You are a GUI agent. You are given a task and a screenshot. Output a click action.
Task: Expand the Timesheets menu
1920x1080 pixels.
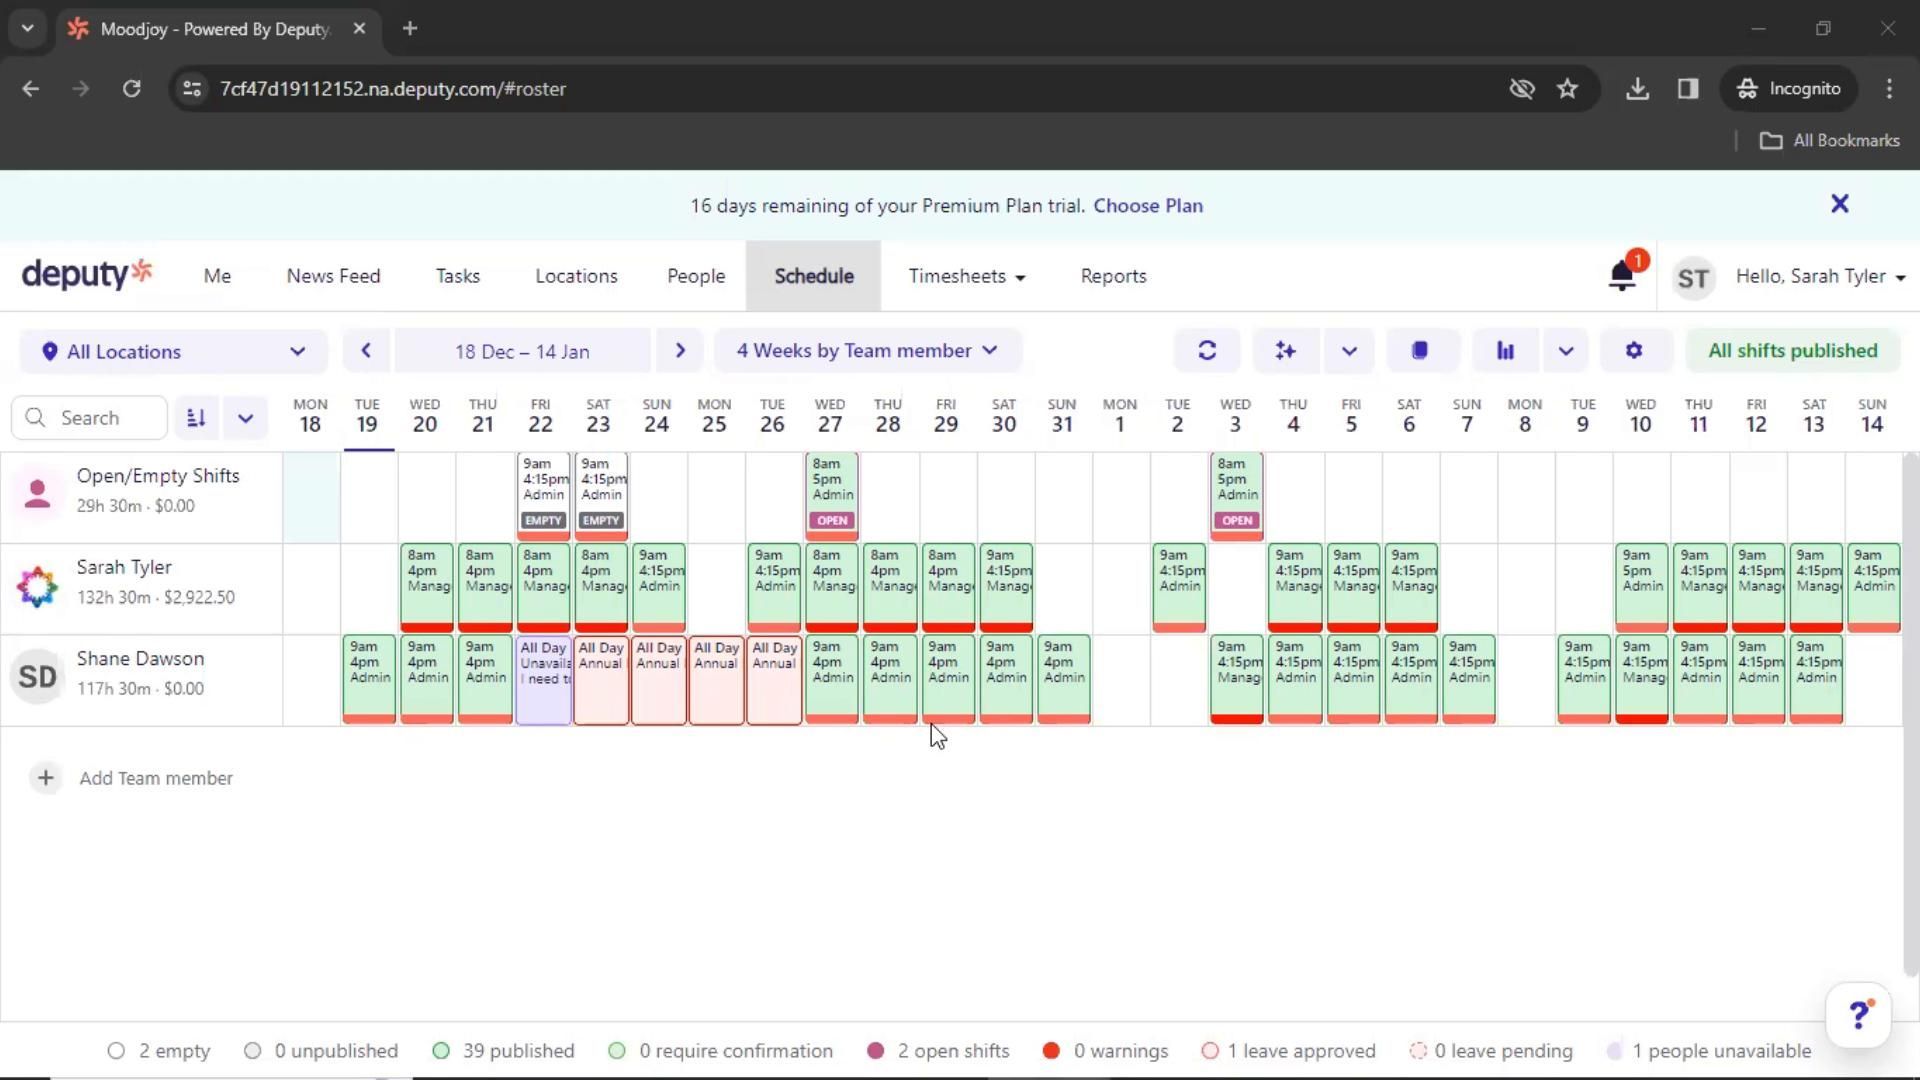966,276
